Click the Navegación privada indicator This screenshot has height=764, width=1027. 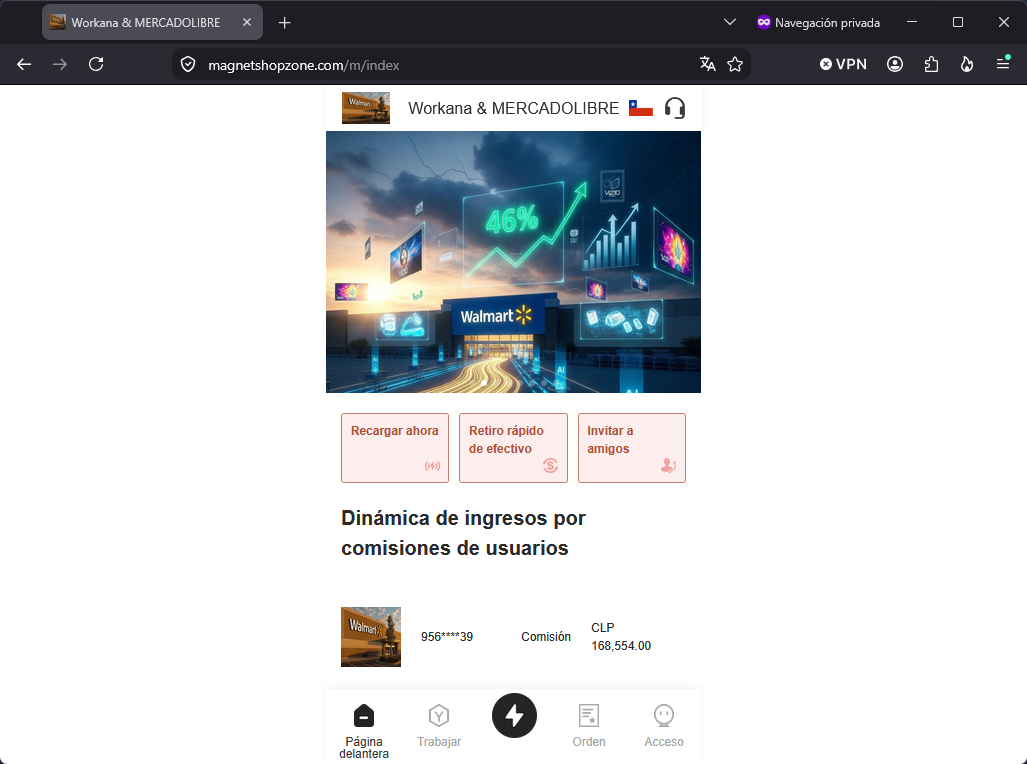pos(818,23)
